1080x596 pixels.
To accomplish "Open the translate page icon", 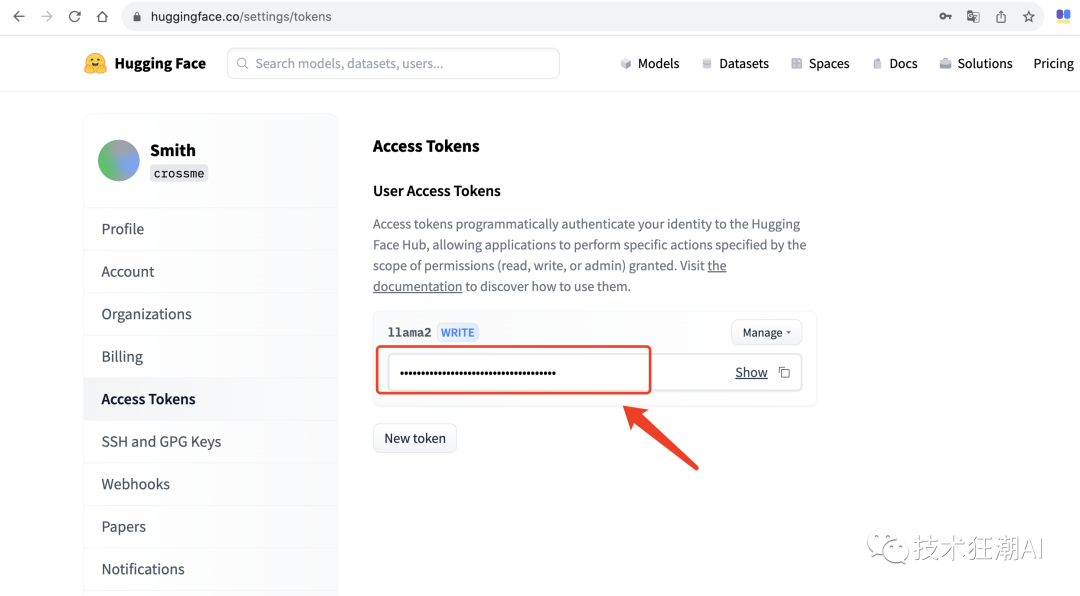I will [x=973, y=17].
